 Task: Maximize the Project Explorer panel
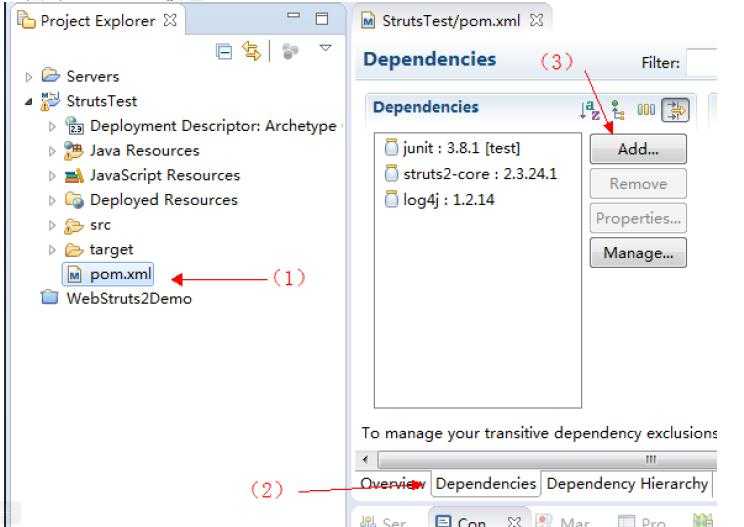322,18
